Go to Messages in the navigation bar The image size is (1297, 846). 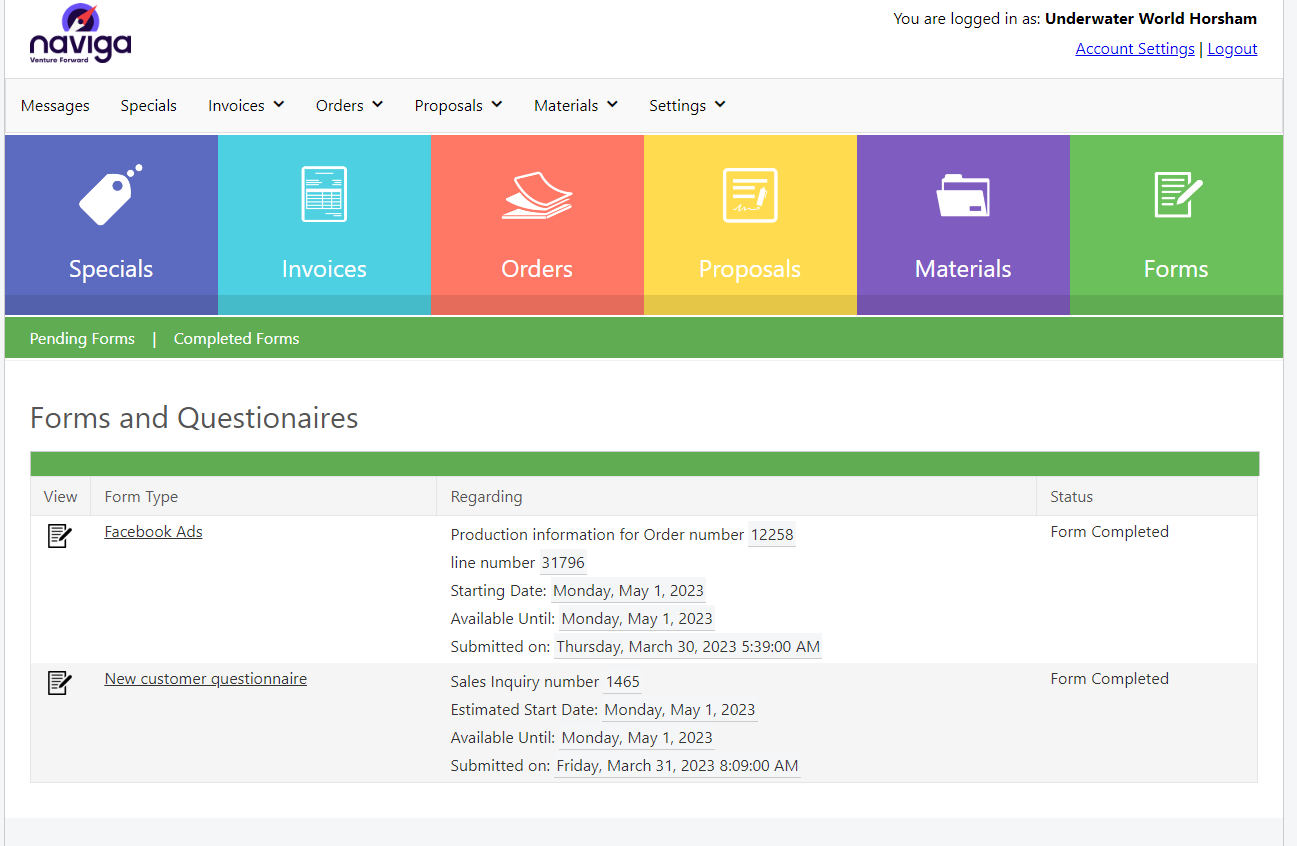pos(55,105)
